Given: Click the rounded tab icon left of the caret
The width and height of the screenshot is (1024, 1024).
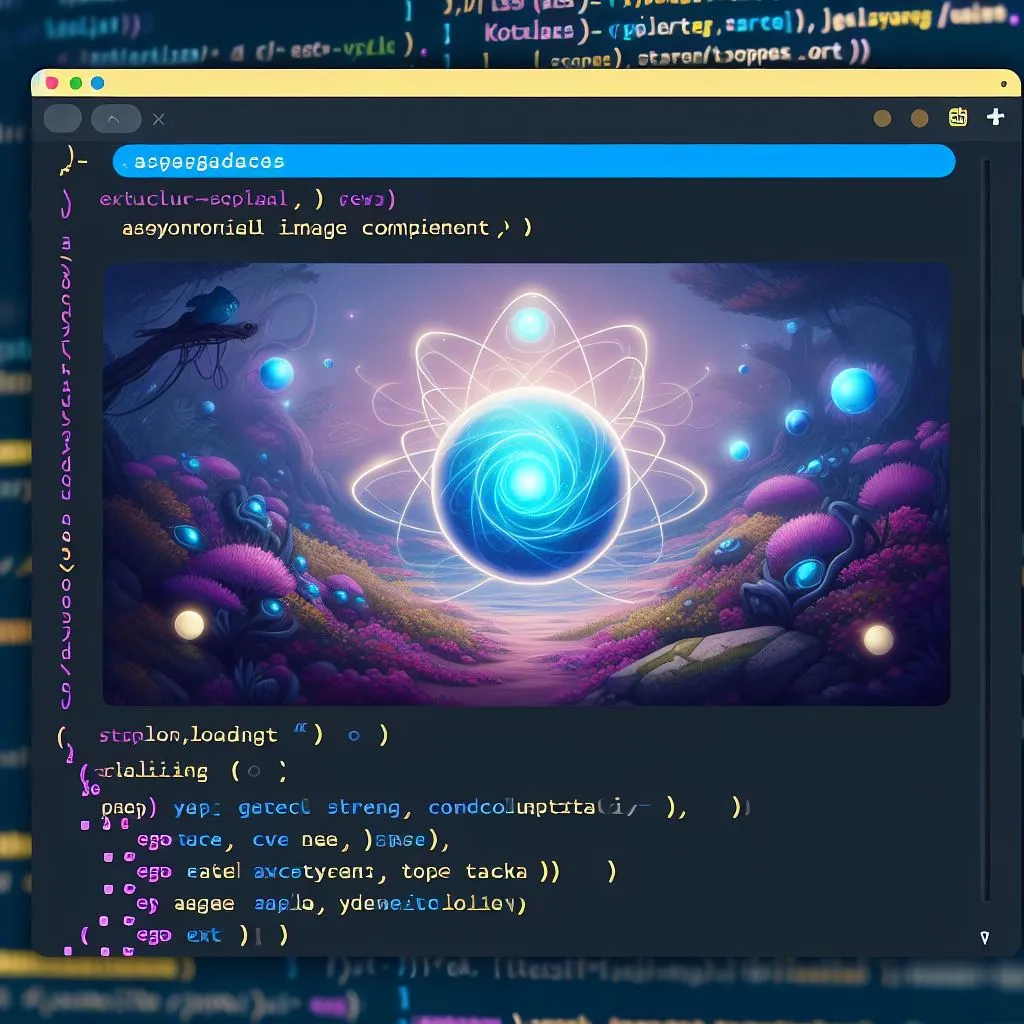Looking at the screenshot, I should (62, 118).
